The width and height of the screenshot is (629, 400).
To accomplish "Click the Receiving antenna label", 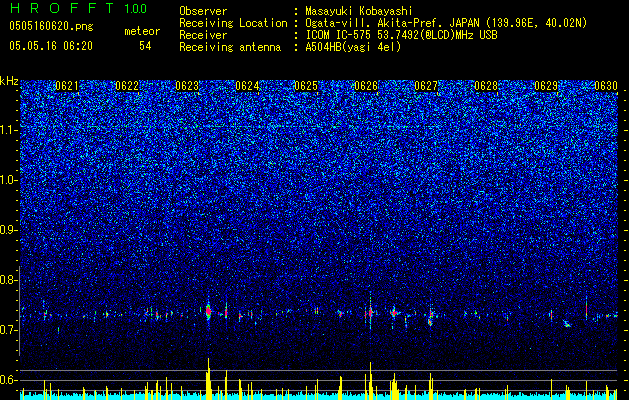I will 230,47.
